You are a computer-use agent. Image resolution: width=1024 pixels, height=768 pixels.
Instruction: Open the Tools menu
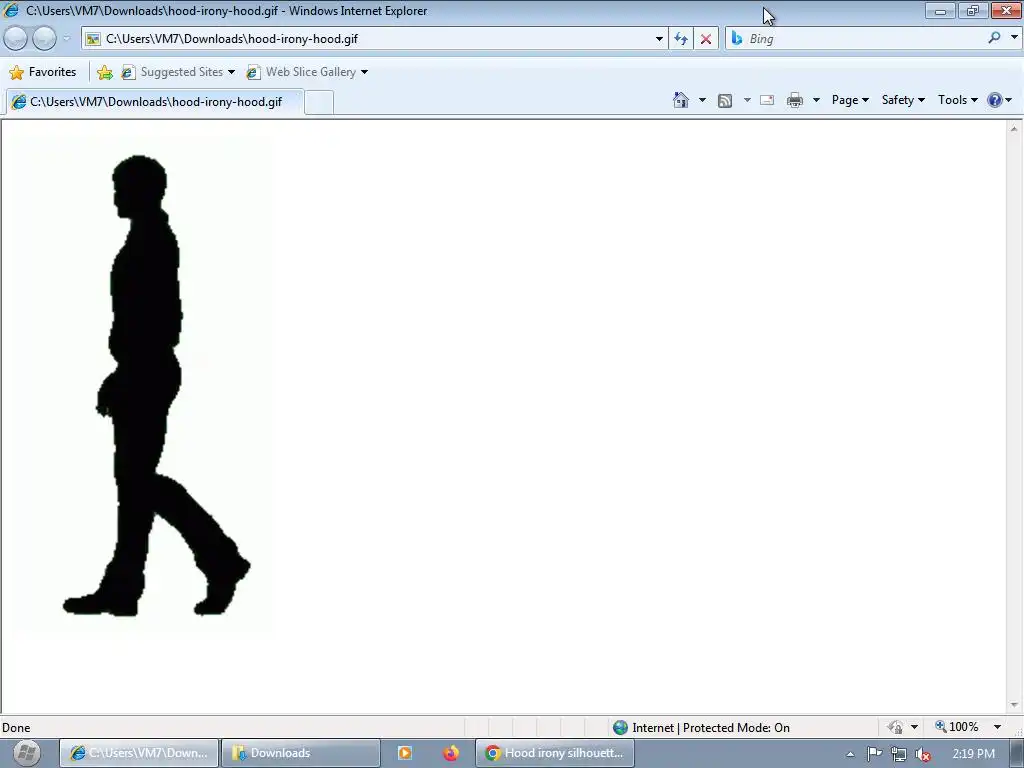957,100
